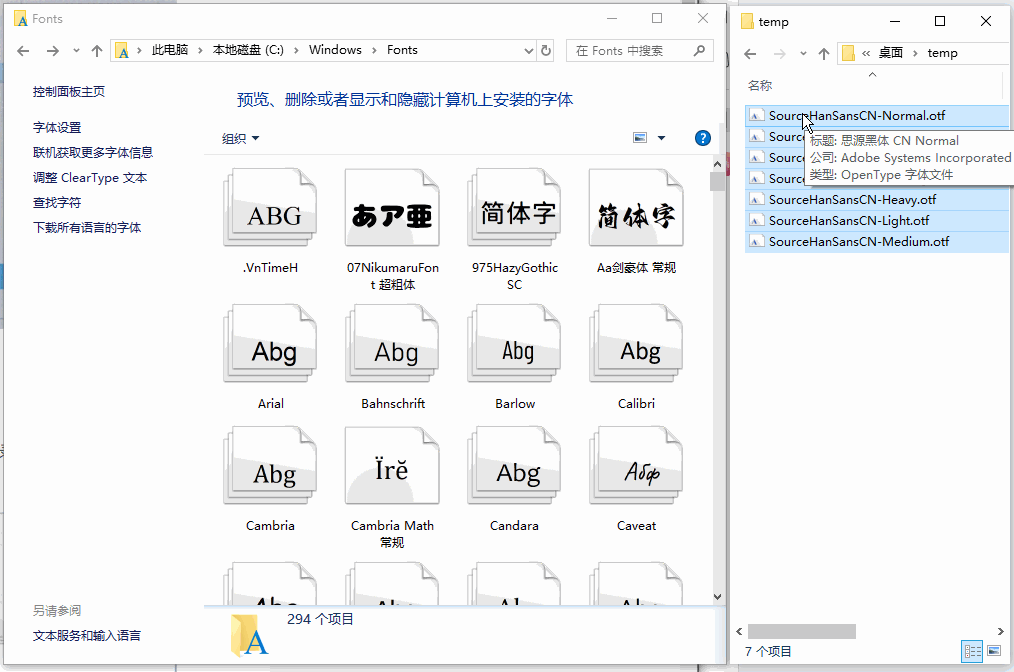
Task: Select the Cambria Math font icon
Action: [393, 466]
